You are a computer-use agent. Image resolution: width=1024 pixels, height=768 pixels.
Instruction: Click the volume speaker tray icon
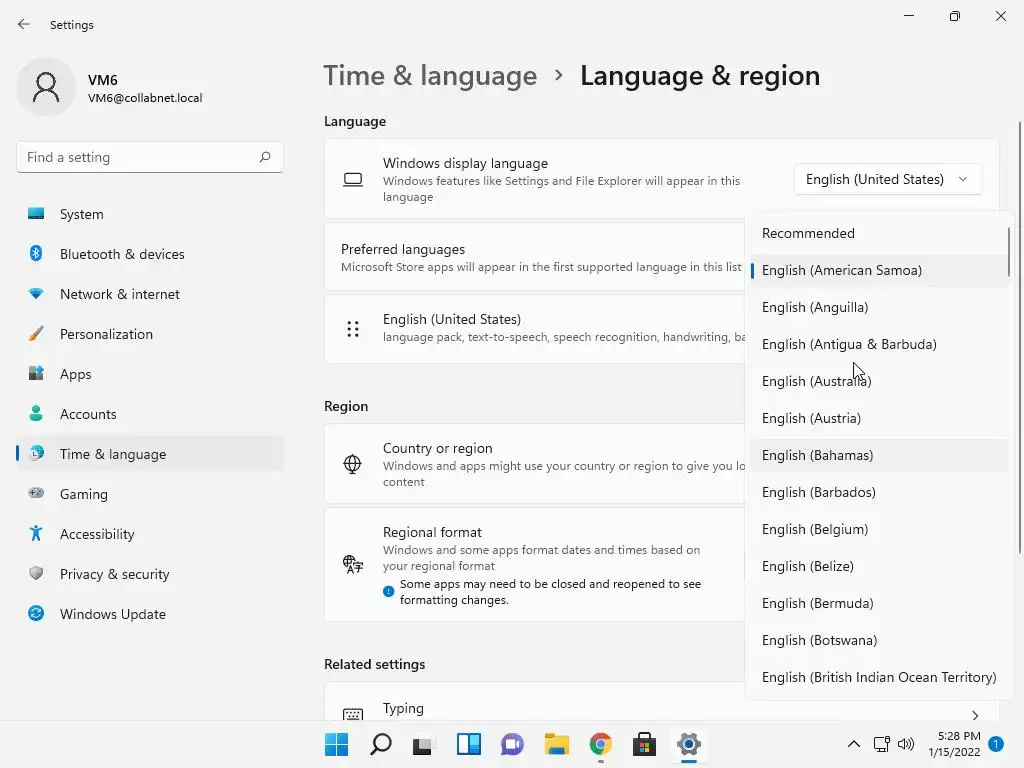pyautogui.click(x=906, y=744)
